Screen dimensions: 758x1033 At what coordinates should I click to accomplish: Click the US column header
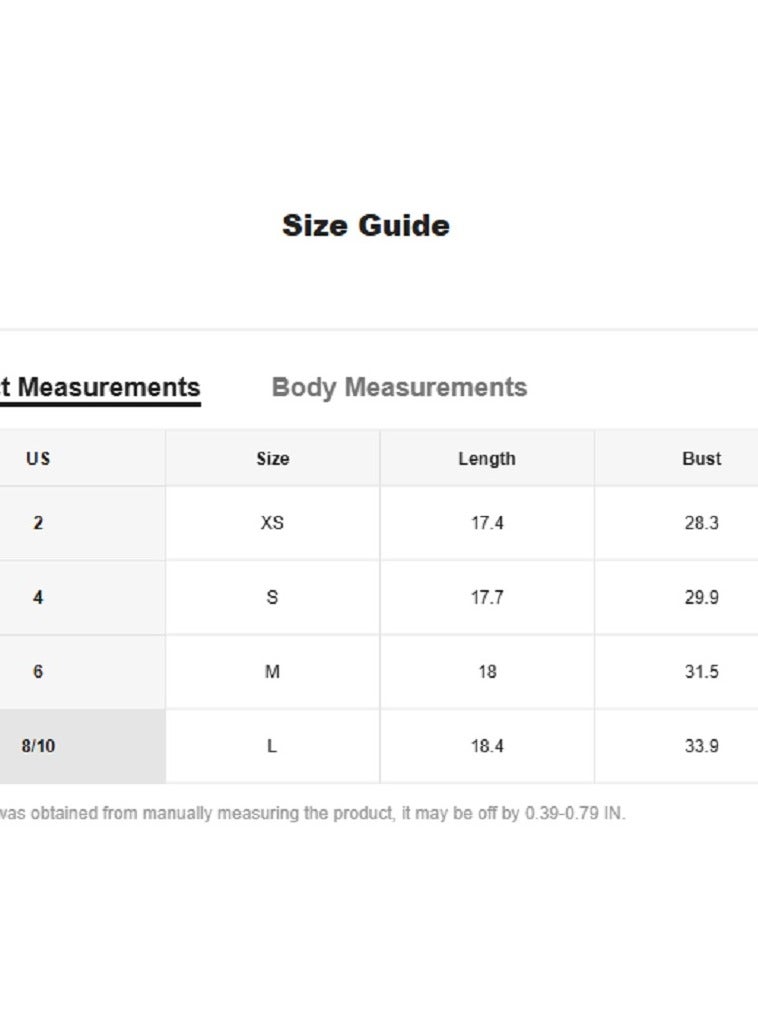[38, 459]
